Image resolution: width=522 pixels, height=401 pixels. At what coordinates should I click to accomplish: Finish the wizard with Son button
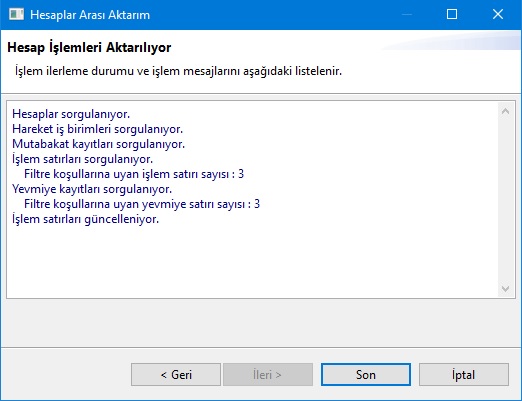(366, 375)
